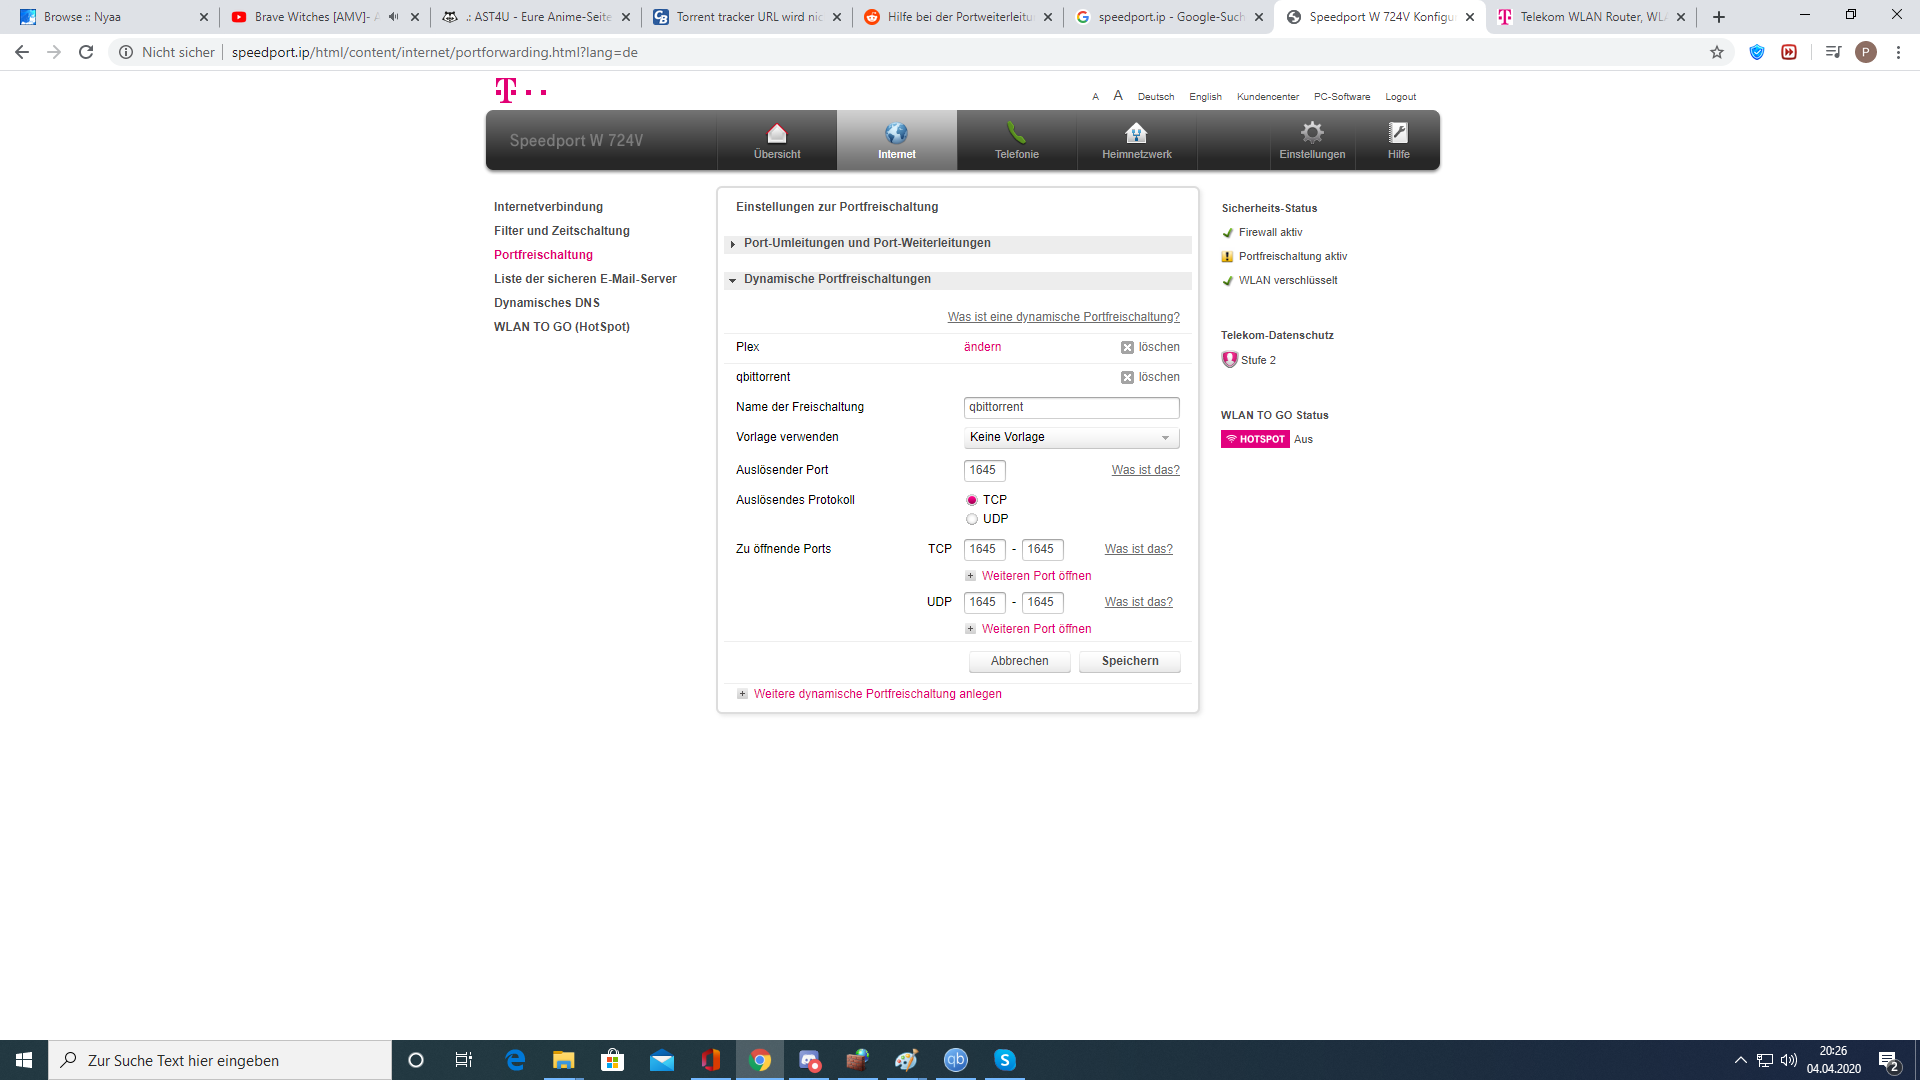Screen dimensions: 1920x1080
Task: Click the Abbrechen button
Action: coord(1019,661)
